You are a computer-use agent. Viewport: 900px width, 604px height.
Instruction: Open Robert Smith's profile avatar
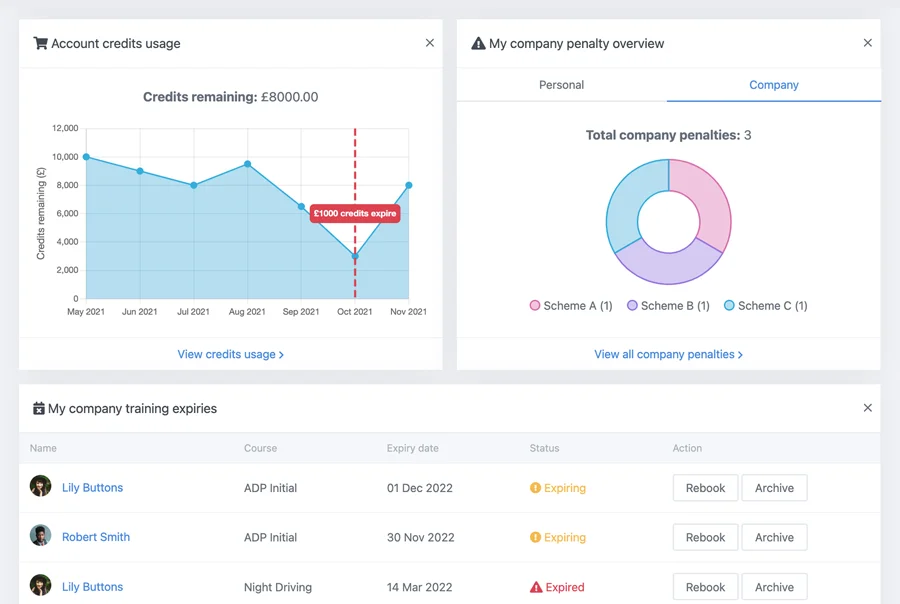point(40,536)
